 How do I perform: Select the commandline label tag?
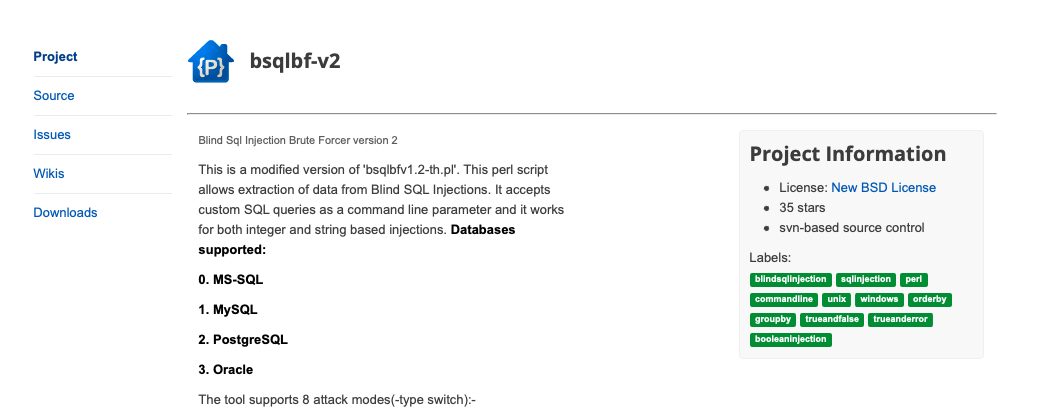[x=784, y=299]
